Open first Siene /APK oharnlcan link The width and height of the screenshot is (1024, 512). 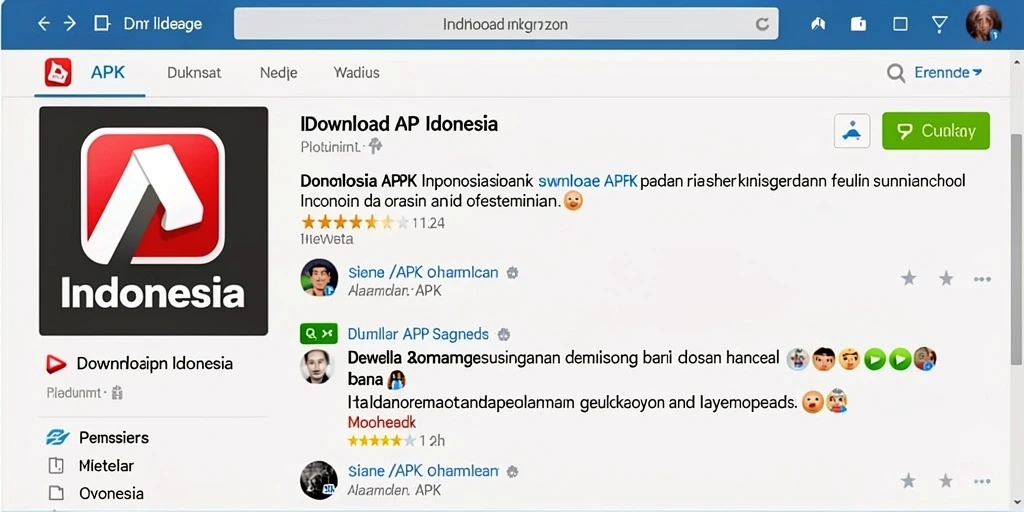coord(423,272)
